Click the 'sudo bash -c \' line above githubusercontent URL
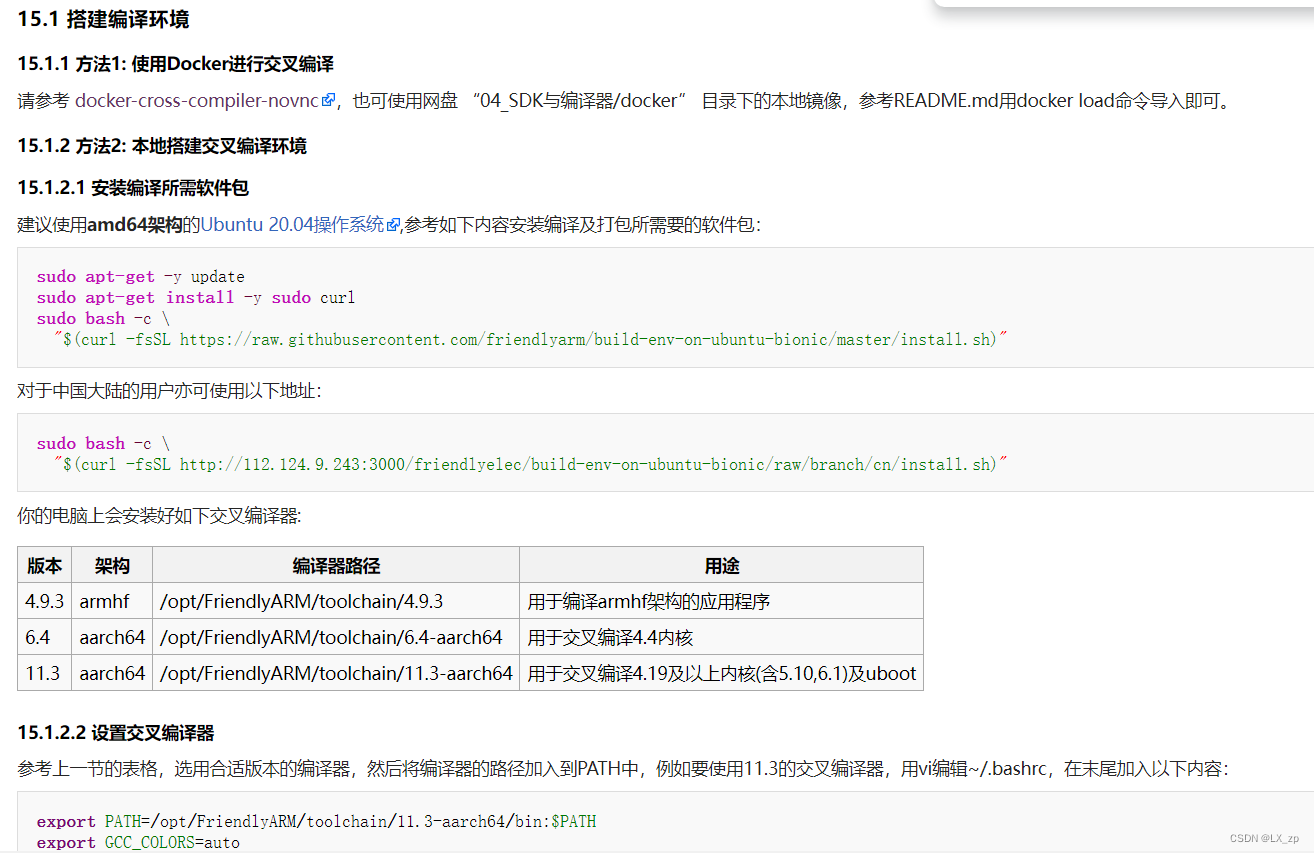Image resolution: width=1314 pixels, height=853 pixels. [103, 318]
